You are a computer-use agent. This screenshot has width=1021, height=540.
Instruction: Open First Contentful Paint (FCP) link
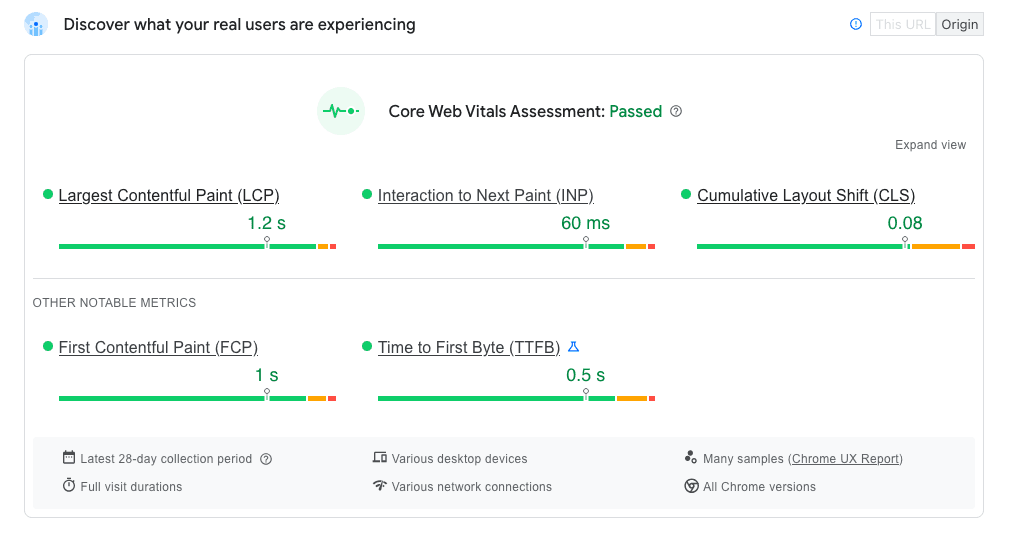(158, 347)
